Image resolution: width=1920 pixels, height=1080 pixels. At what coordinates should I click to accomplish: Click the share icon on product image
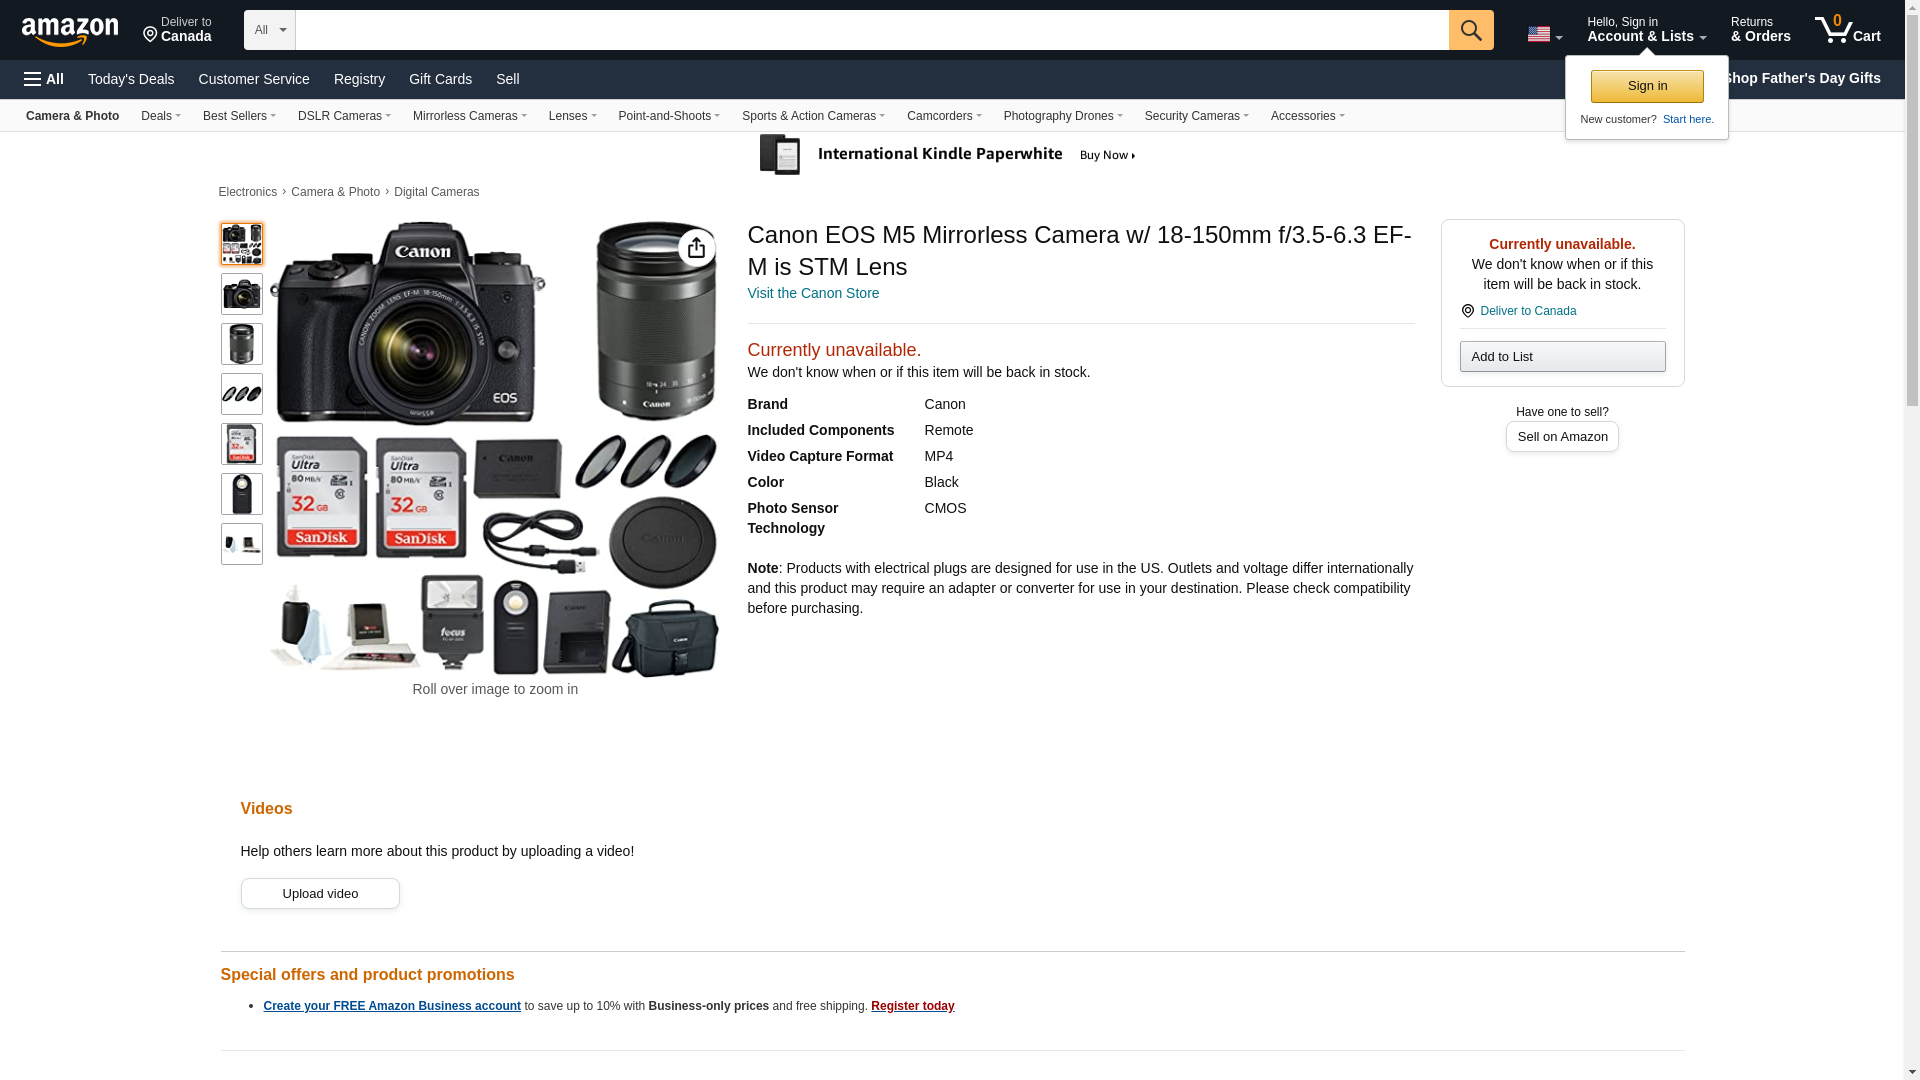[696, 248]
